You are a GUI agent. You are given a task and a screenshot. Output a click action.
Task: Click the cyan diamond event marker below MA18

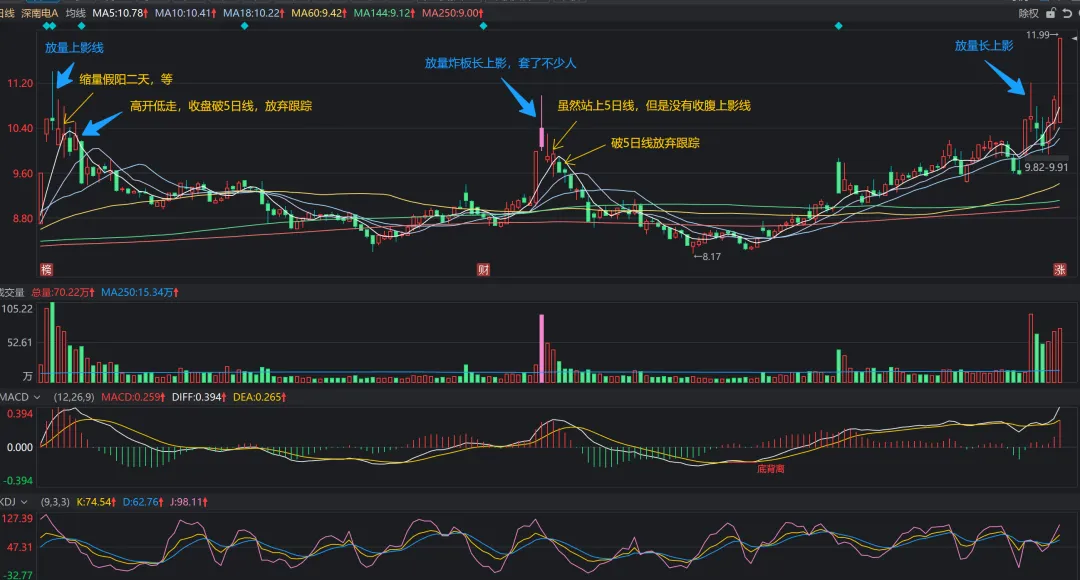point(245,26)
